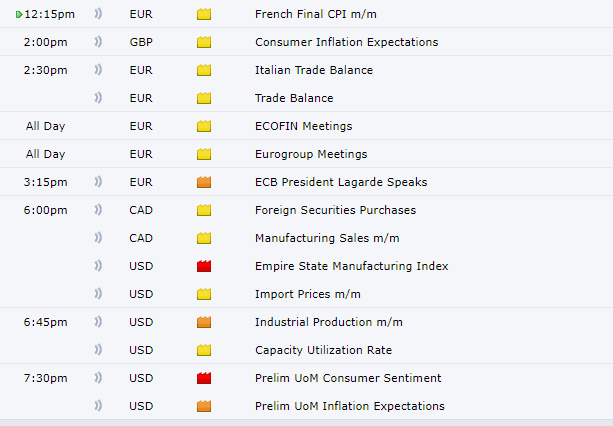Toggle sound alert for Import Prices m/m

click(x=98, y=294)
